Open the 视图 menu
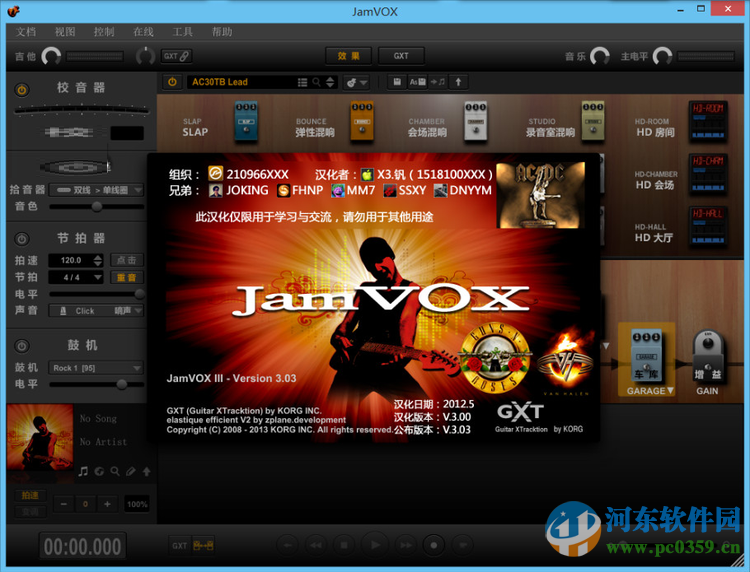750x572 pixels. (x=65, y=32)
